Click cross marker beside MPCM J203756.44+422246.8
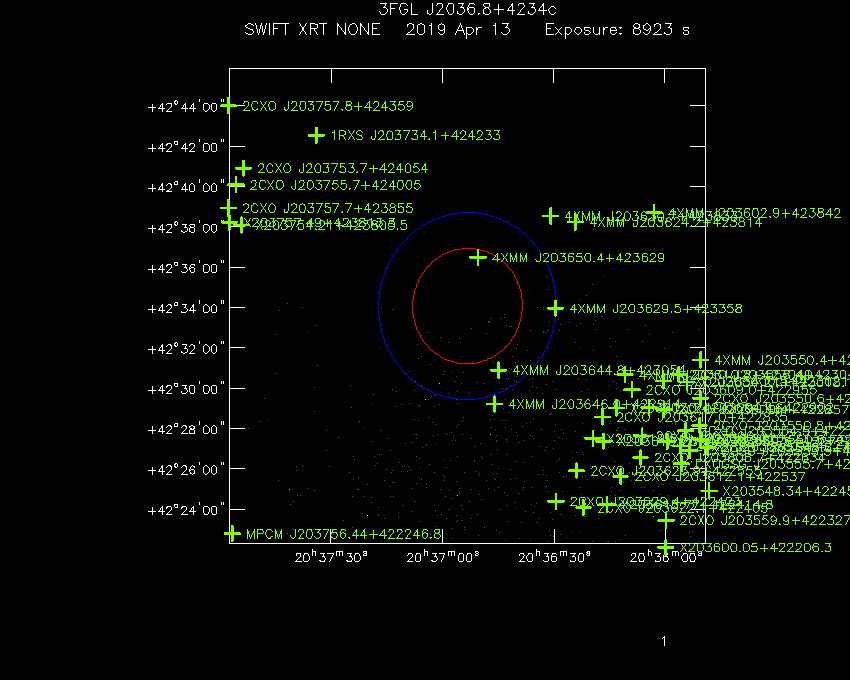 coord(232,534)
